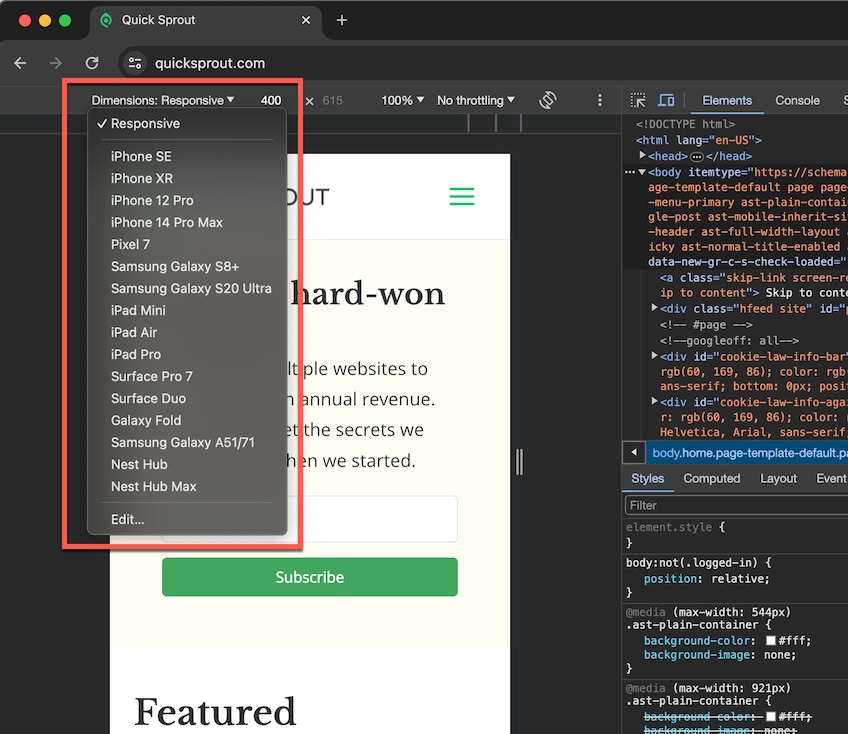This screenshot has width=848, height=734.
Task: Close the Quick Sprout tab
Action: [306, 20]
